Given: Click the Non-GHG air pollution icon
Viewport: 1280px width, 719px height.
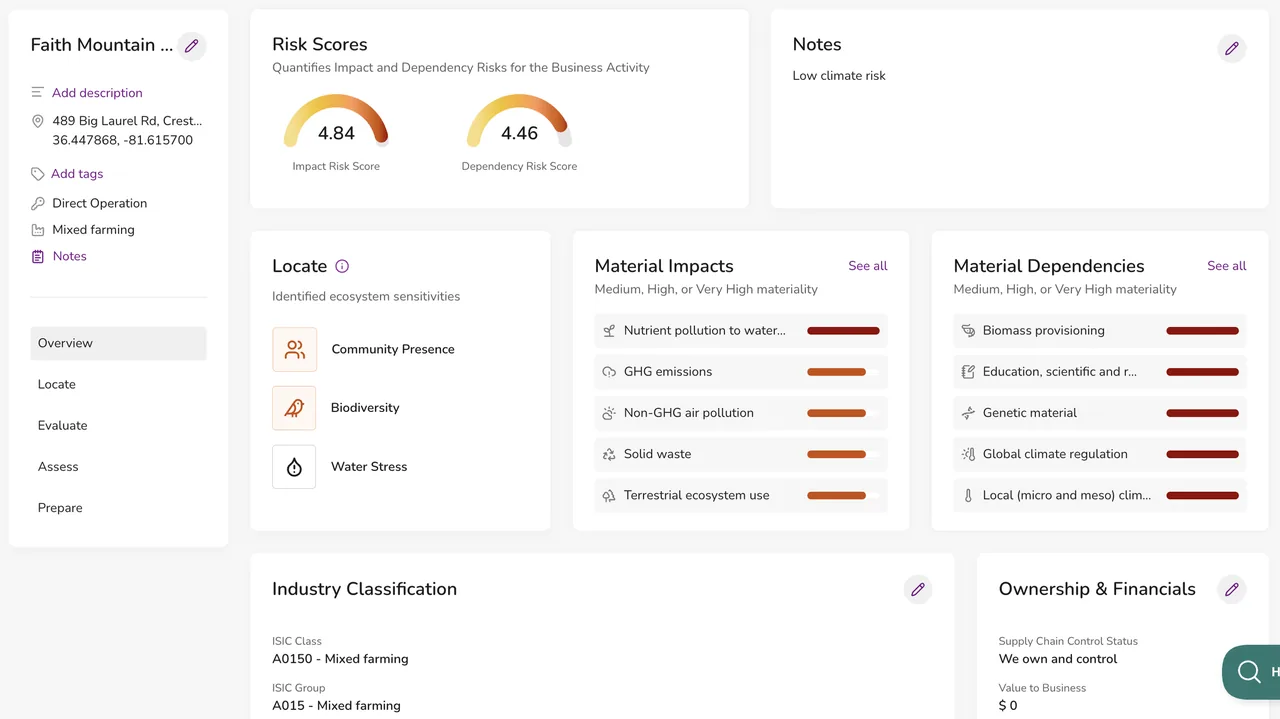Looking at the screenshot, I should (609, 413).
